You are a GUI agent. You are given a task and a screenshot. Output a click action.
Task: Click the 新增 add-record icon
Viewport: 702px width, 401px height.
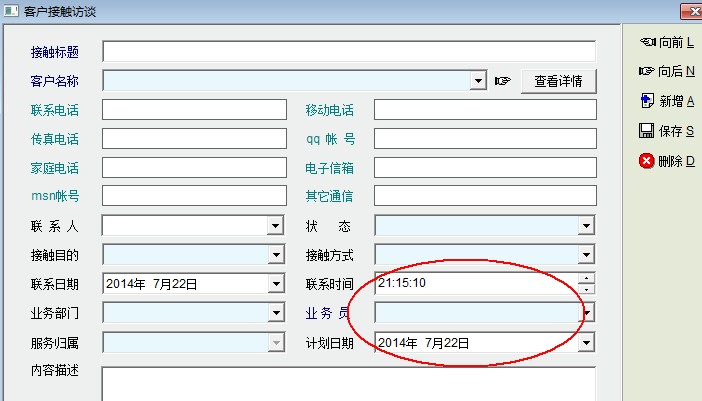[x=647, y=101]
